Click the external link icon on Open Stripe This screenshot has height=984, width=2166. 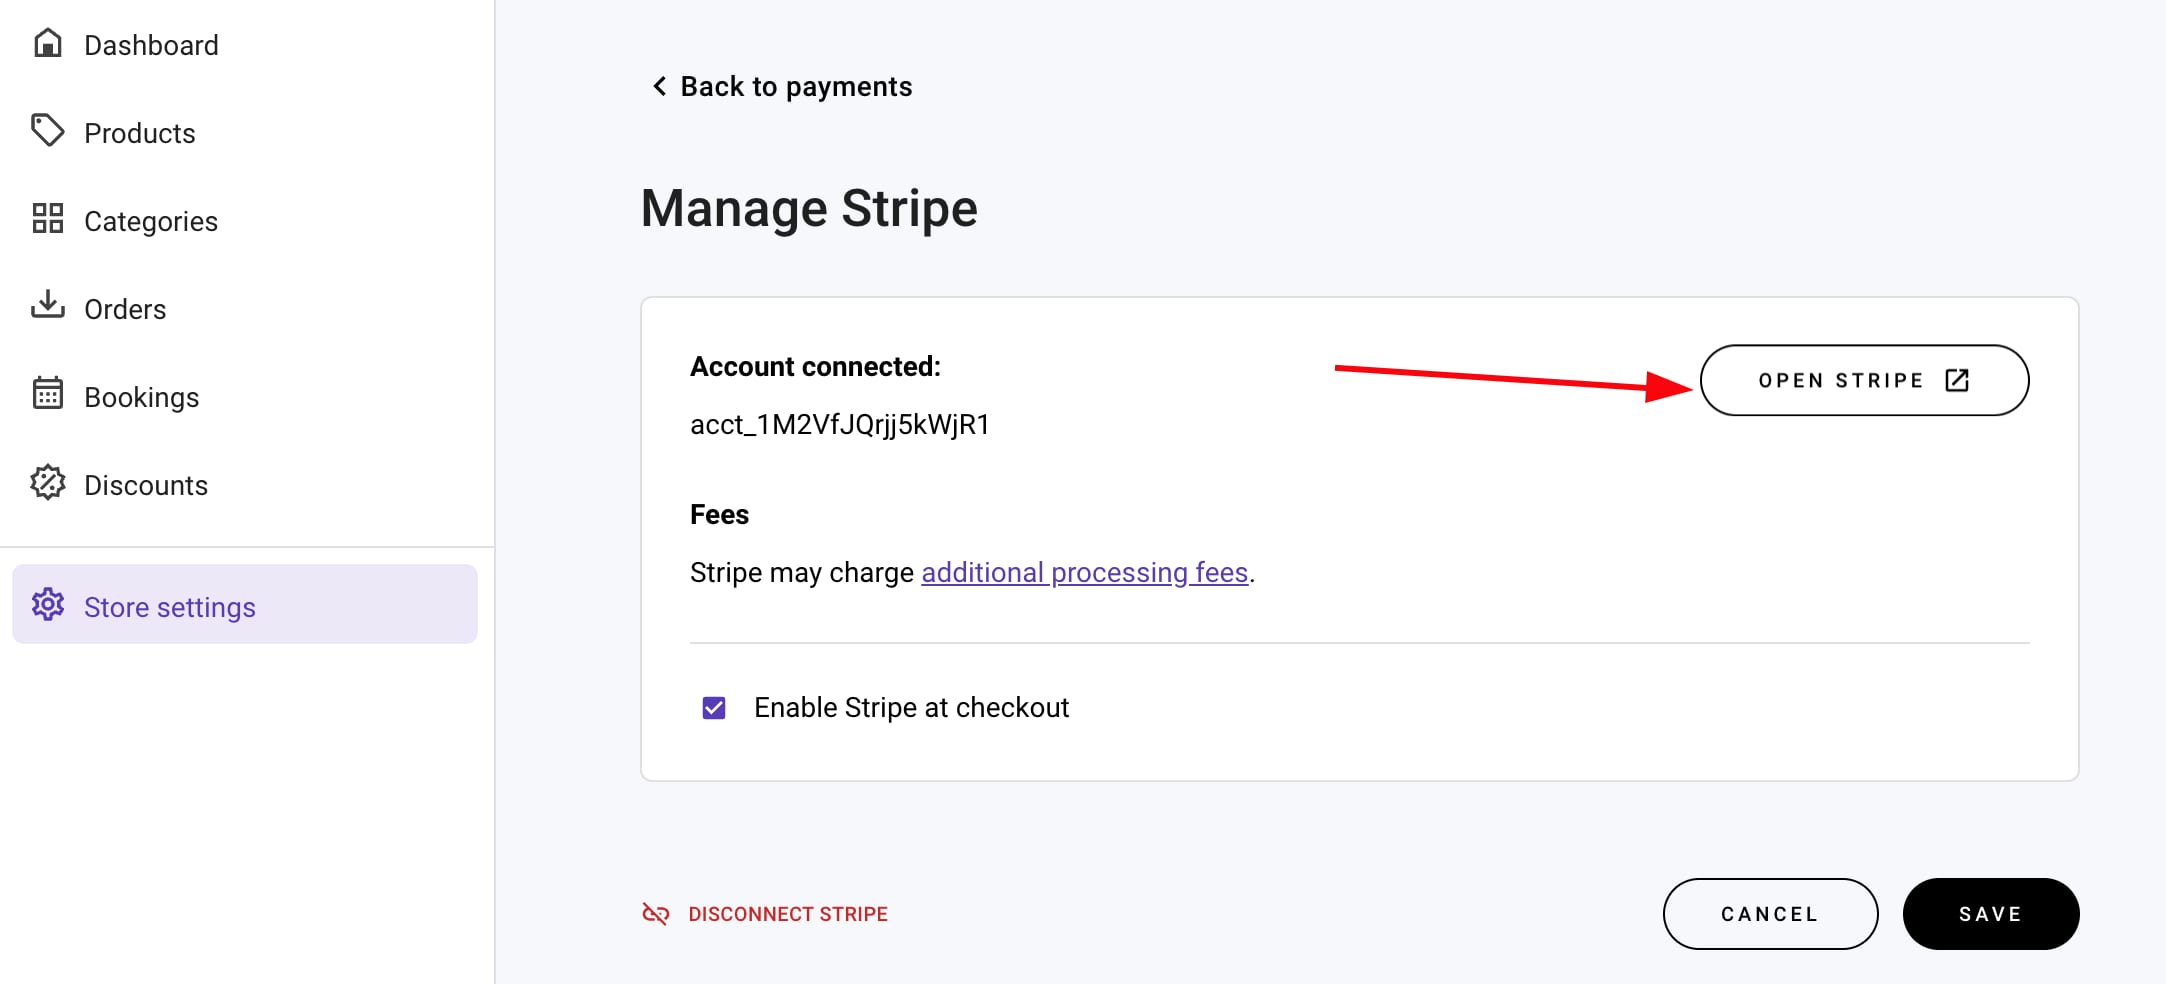click(x=1956, y=380)
